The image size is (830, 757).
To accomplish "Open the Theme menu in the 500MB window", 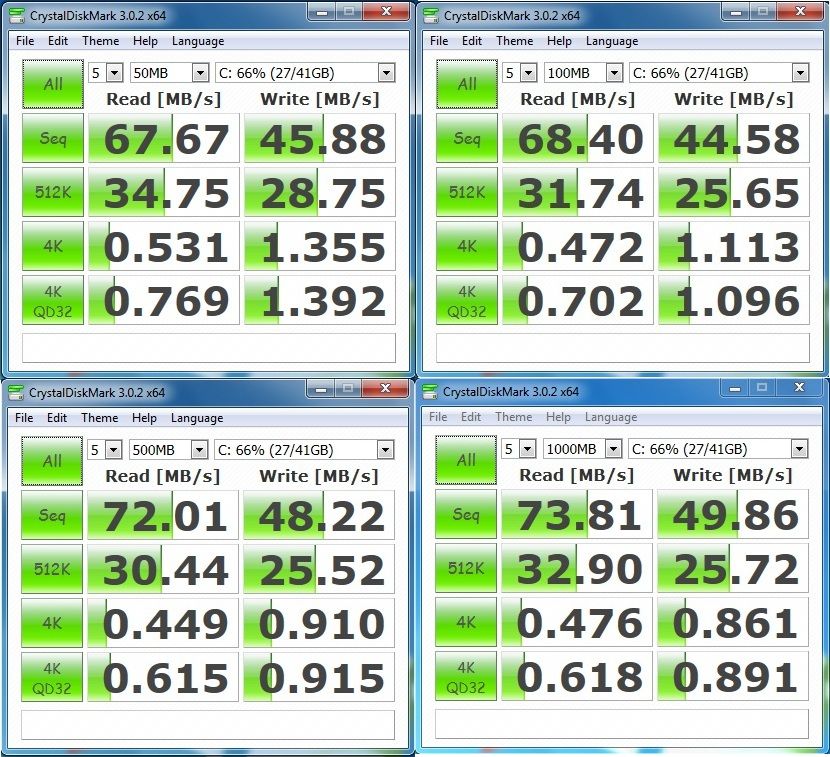I will coord(100,418).
